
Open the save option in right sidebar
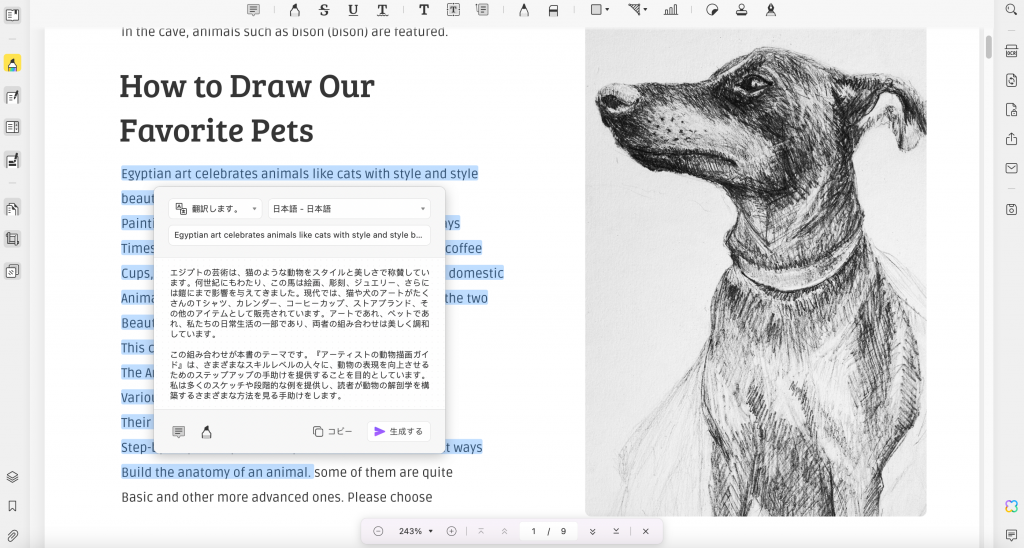click(x=1011, y=210)
